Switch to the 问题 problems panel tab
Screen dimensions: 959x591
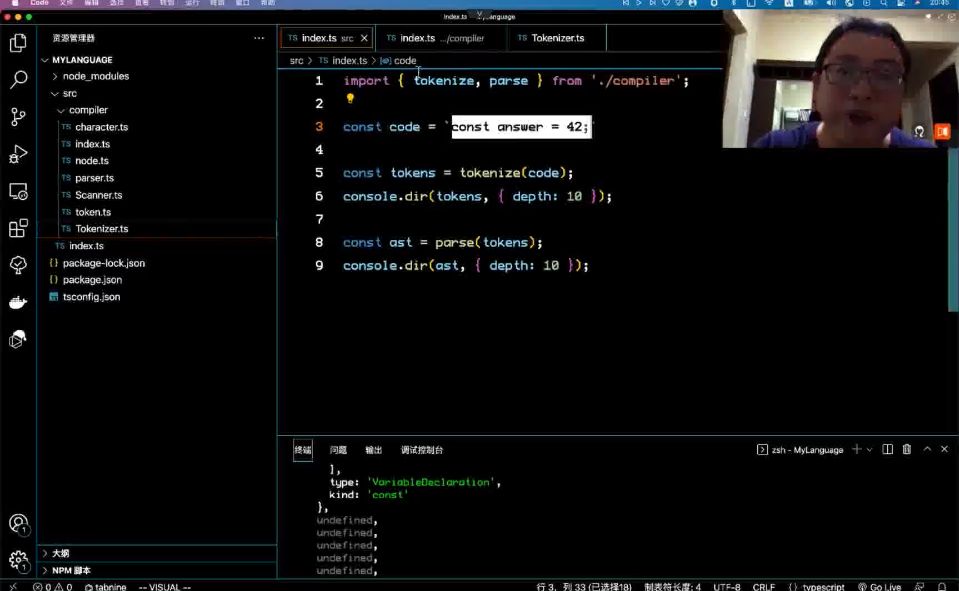tap(339, 450)
